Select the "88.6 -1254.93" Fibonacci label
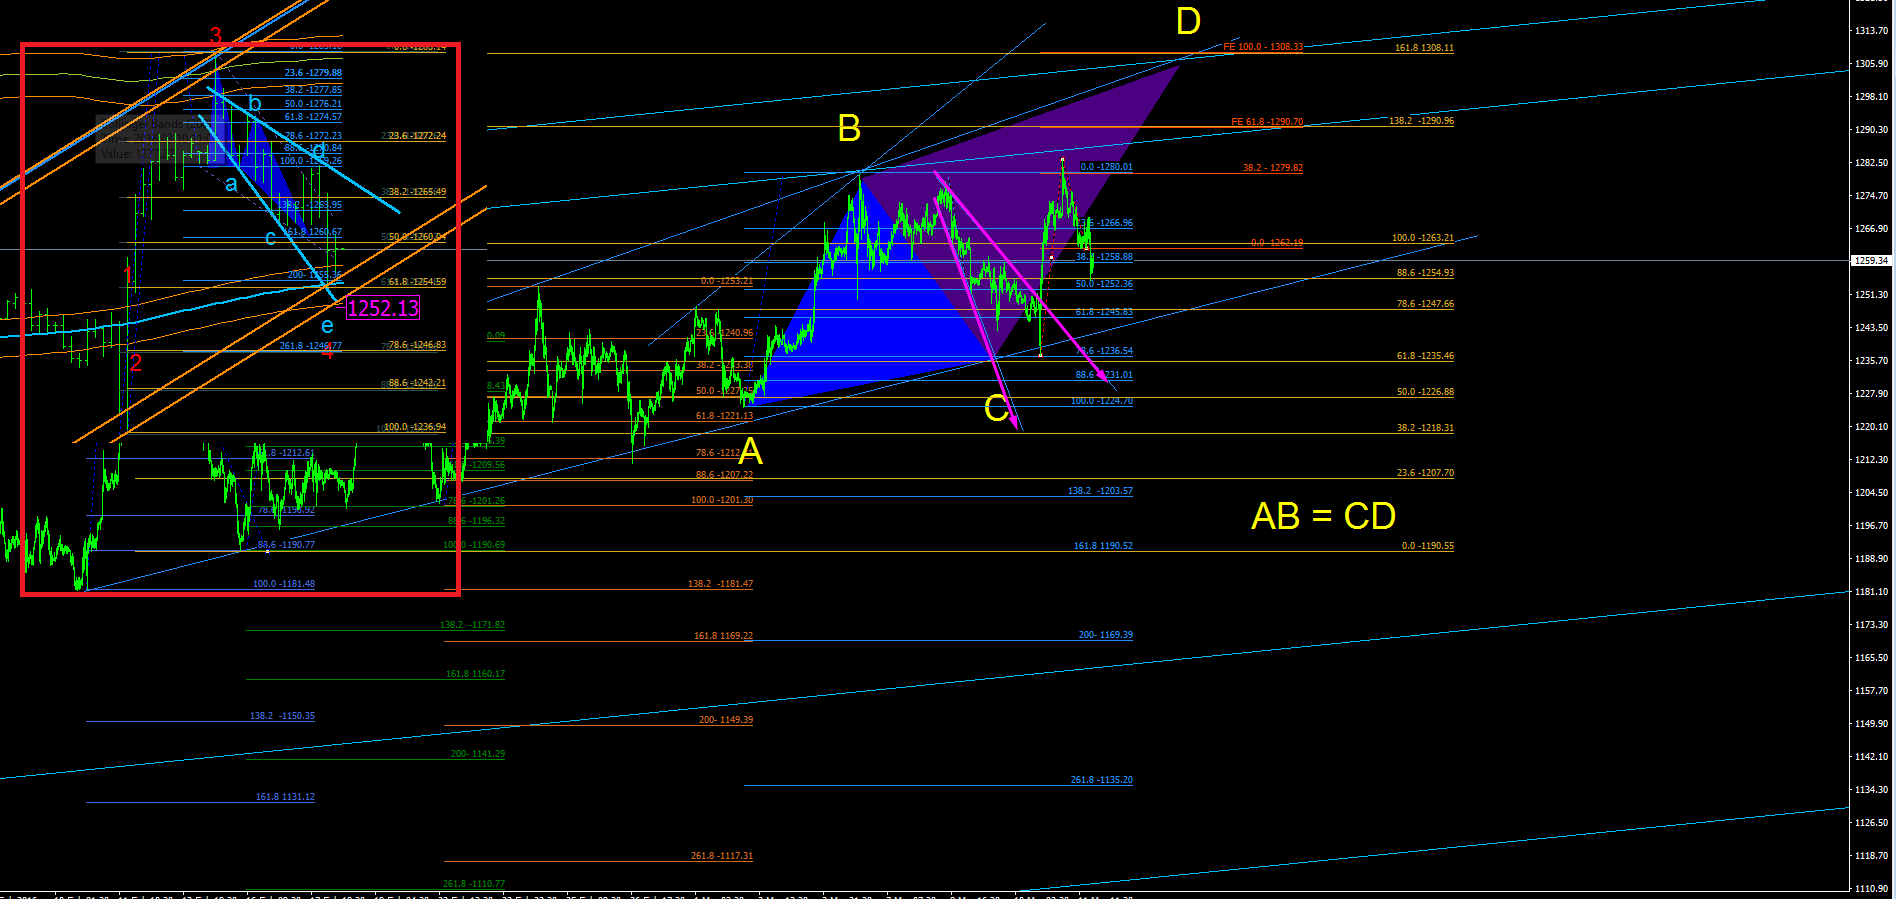Viewport: 1896px width, 899px height. click(x=1425, y=273)
